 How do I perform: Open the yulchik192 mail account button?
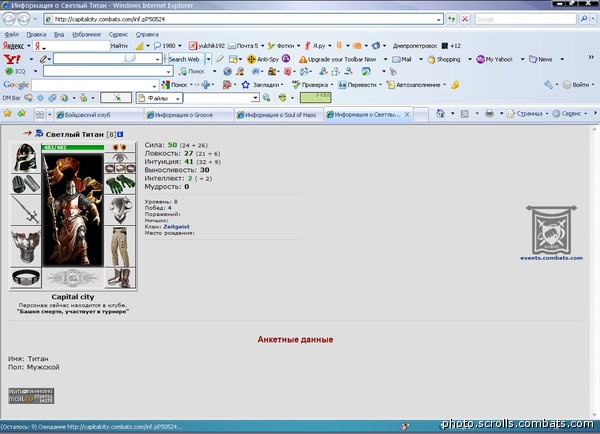tap(207, 46)
